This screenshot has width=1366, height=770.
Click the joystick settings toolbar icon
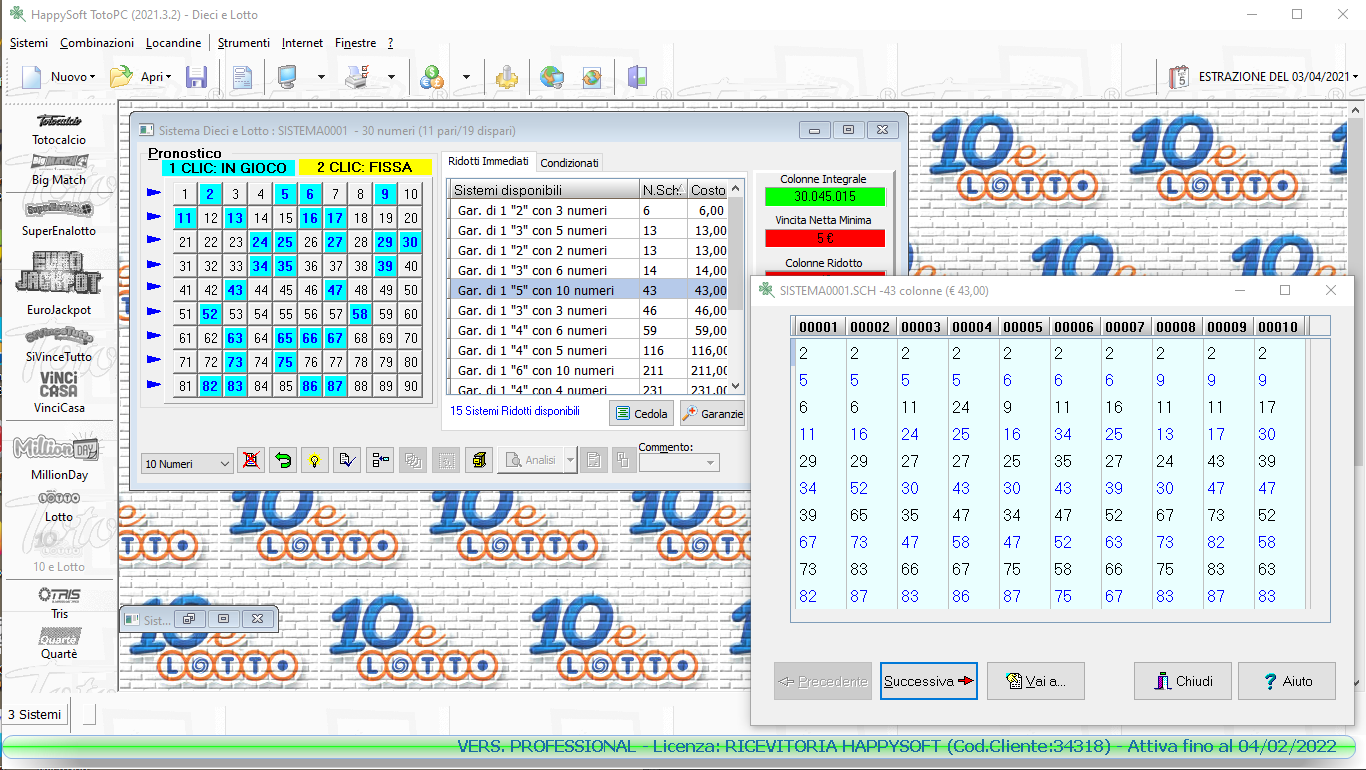click(508, 77)
